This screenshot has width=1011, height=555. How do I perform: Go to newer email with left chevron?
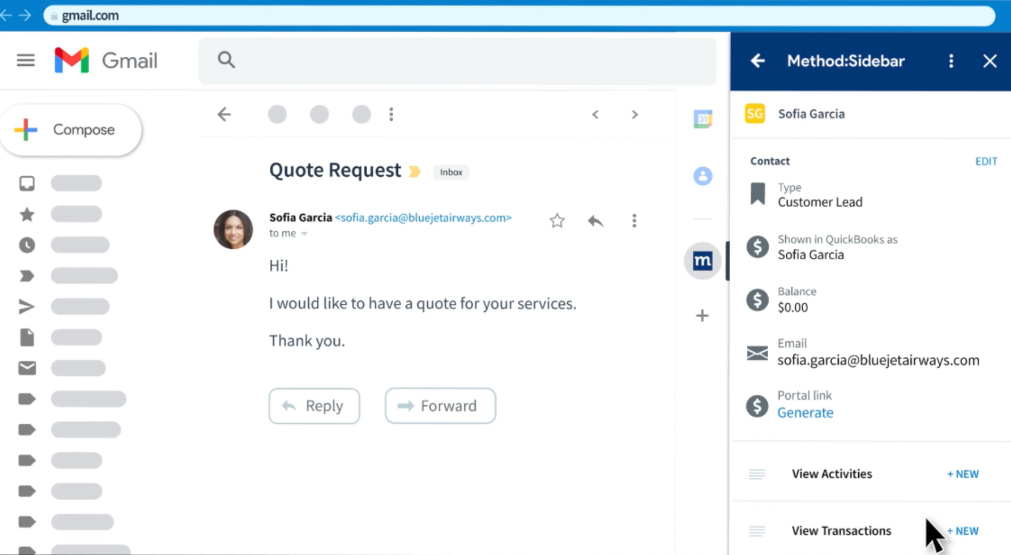pyautogui.click(x=595, y=115)
